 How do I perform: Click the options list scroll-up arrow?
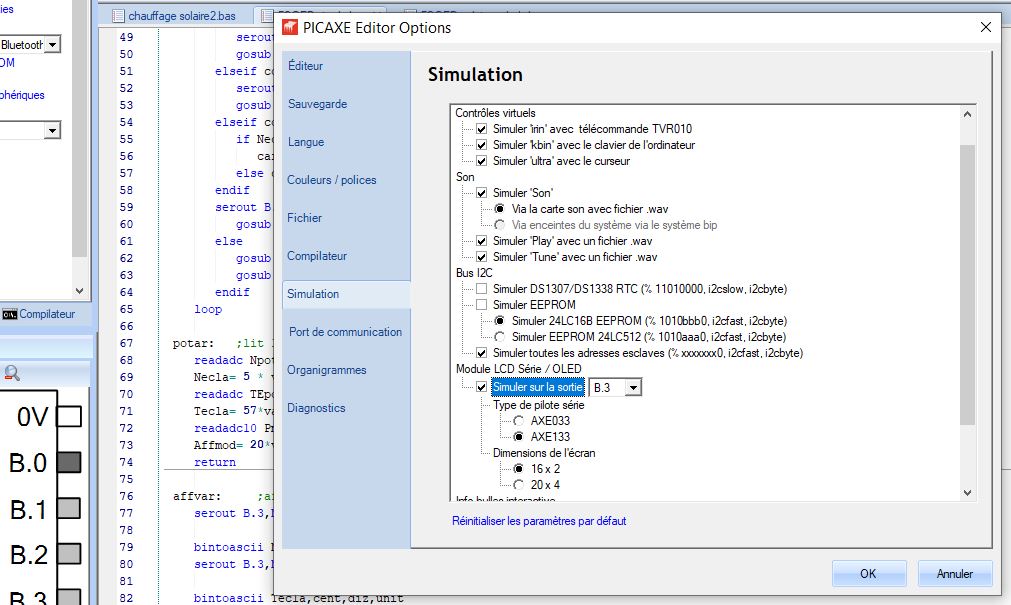[x=967, y=114]
